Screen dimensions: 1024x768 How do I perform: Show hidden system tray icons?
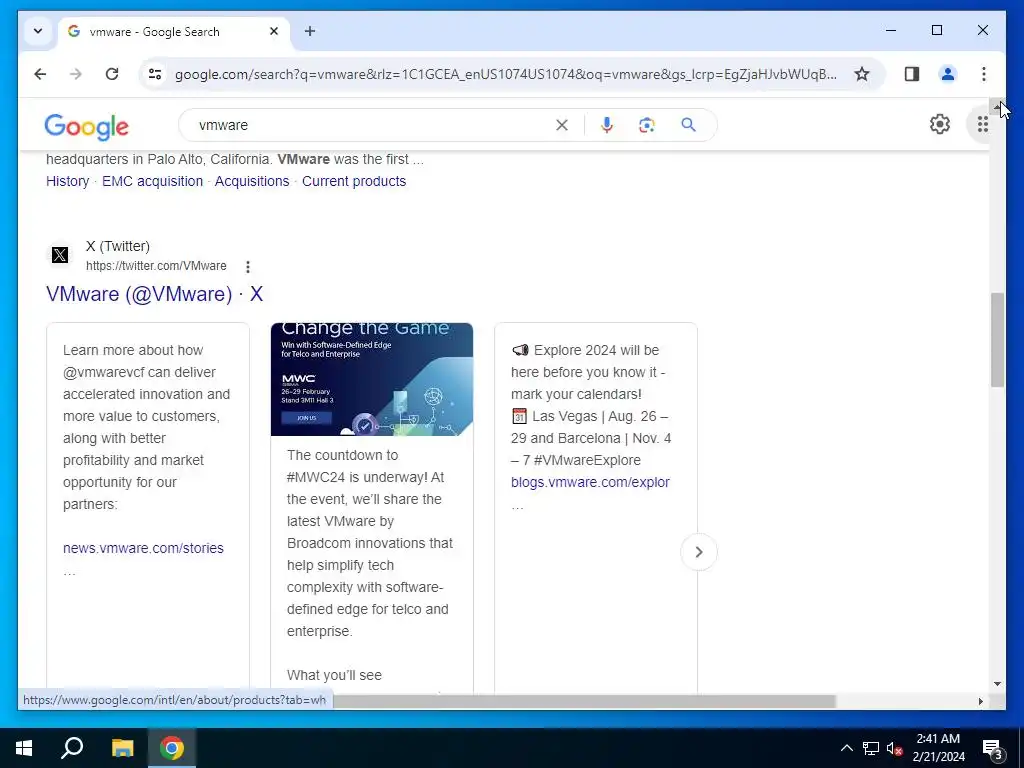point(846,748)
